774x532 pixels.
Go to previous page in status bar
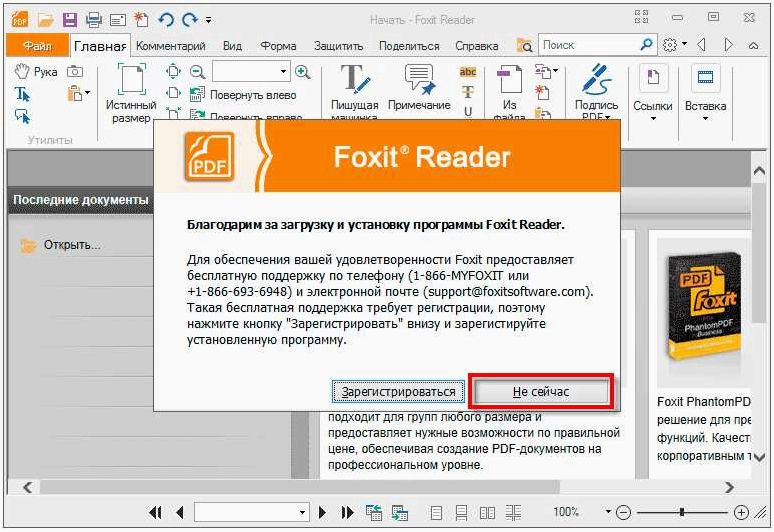click(x=180, y=513)
